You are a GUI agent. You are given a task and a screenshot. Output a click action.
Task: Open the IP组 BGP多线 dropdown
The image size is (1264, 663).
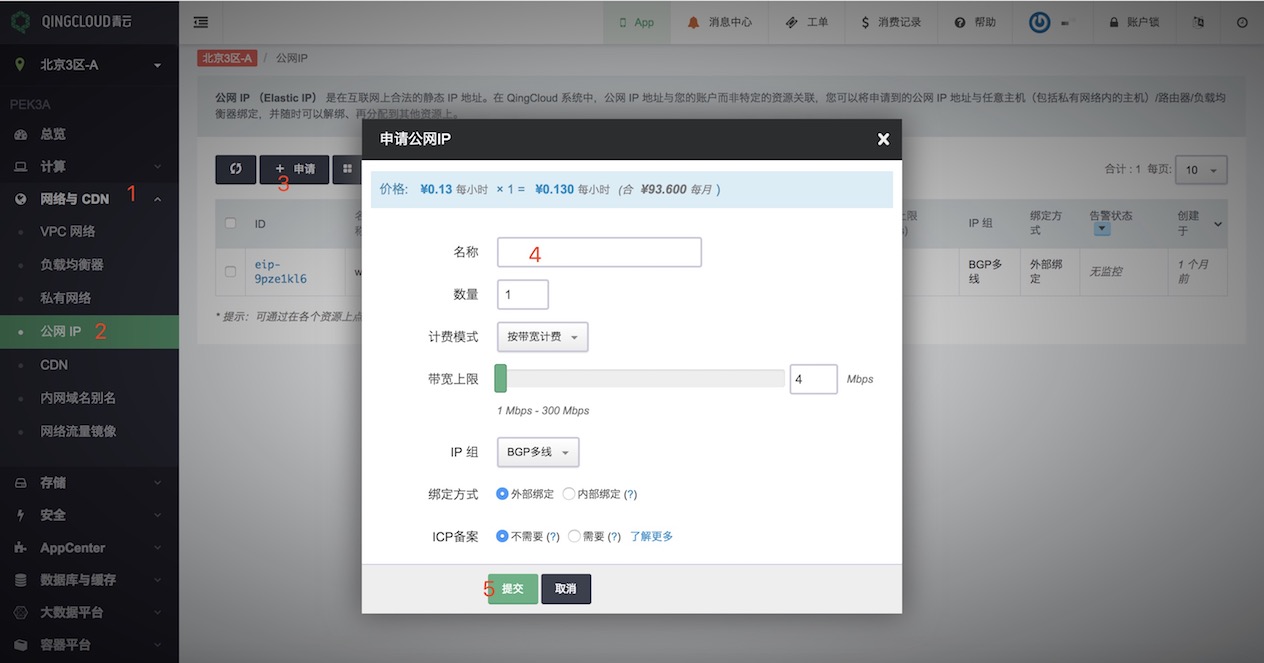[538, 452]
